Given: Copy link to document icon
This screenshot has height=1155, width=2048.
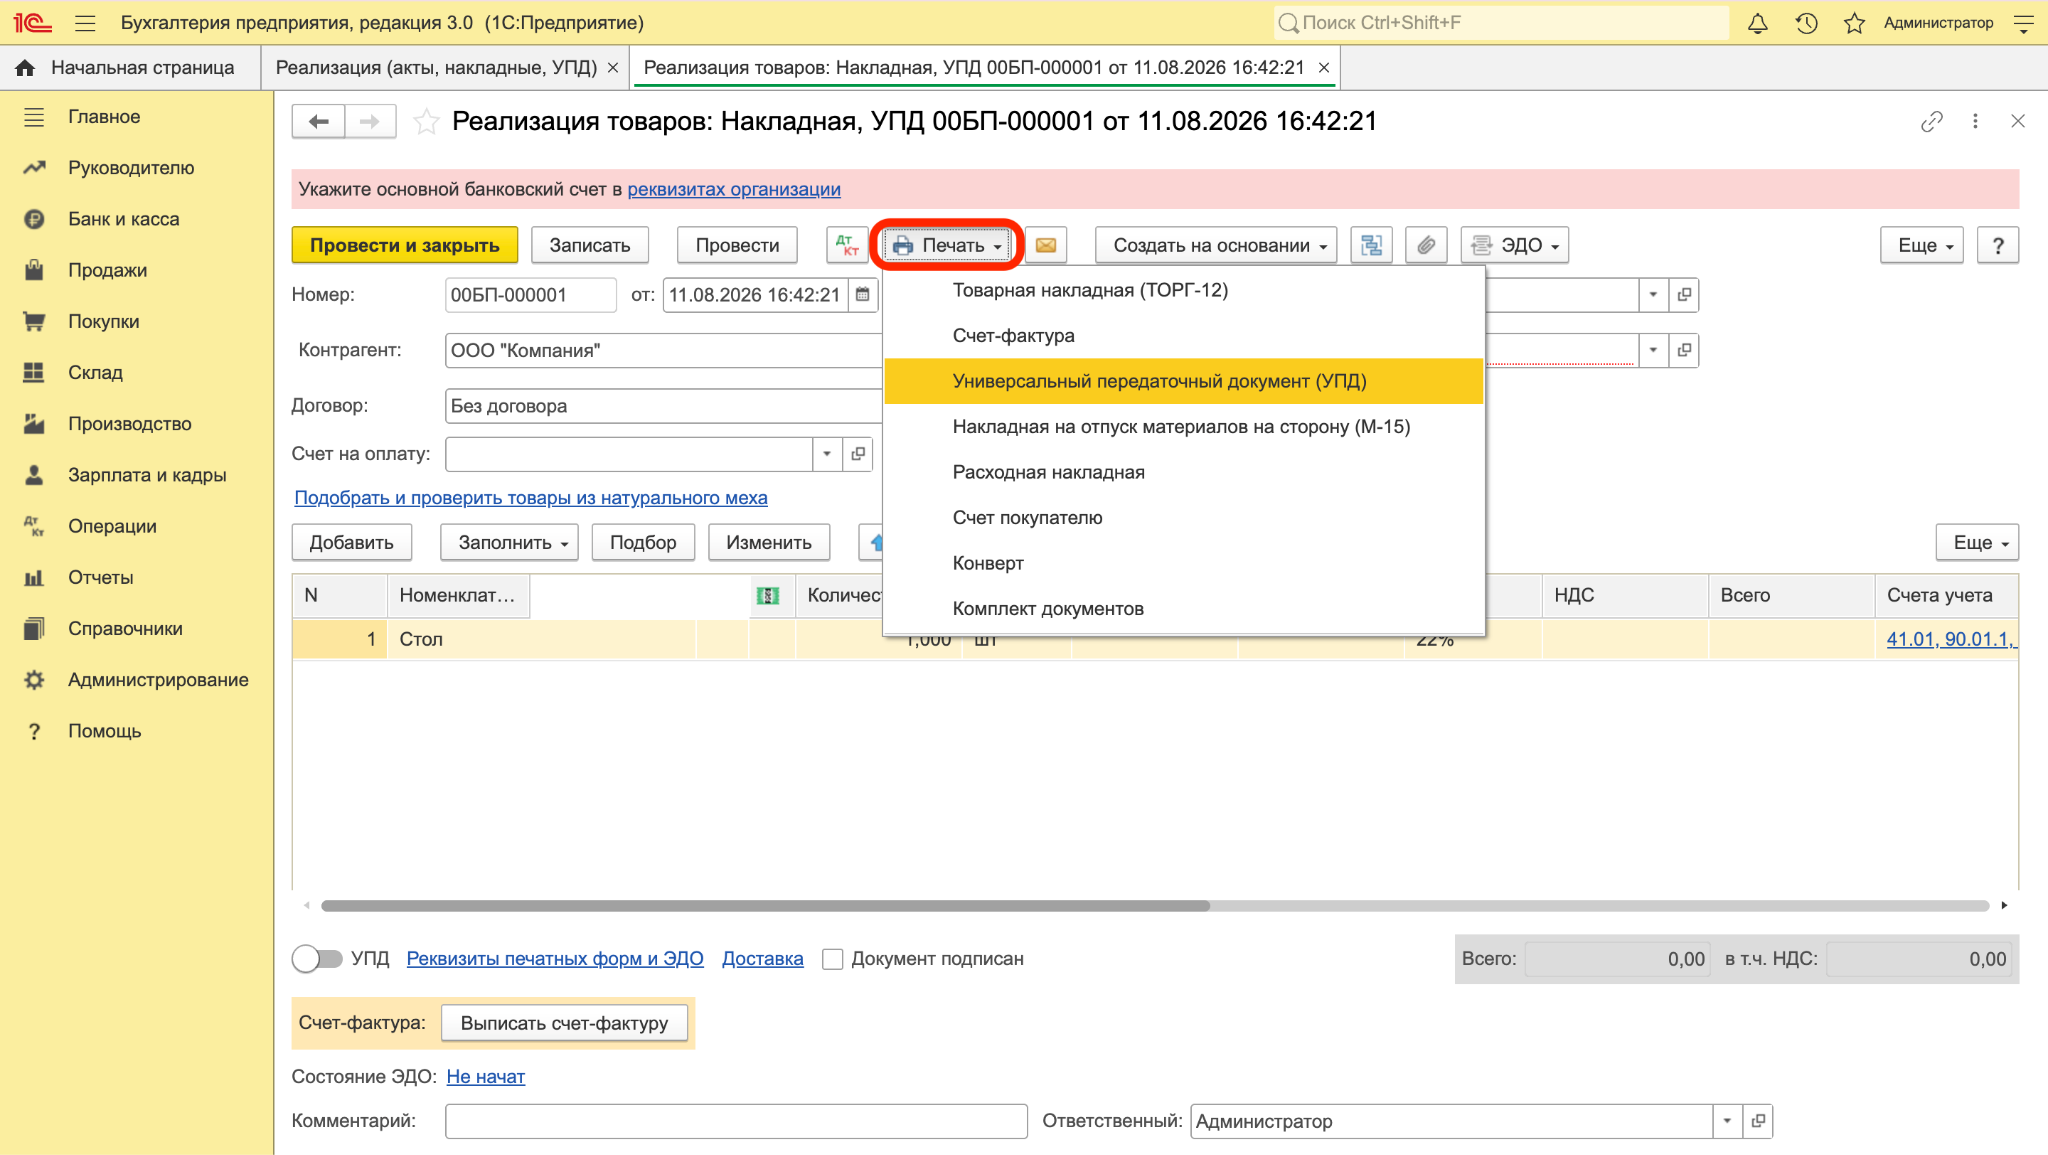Looking at the screenshot, I should (x=1931, y=121).
